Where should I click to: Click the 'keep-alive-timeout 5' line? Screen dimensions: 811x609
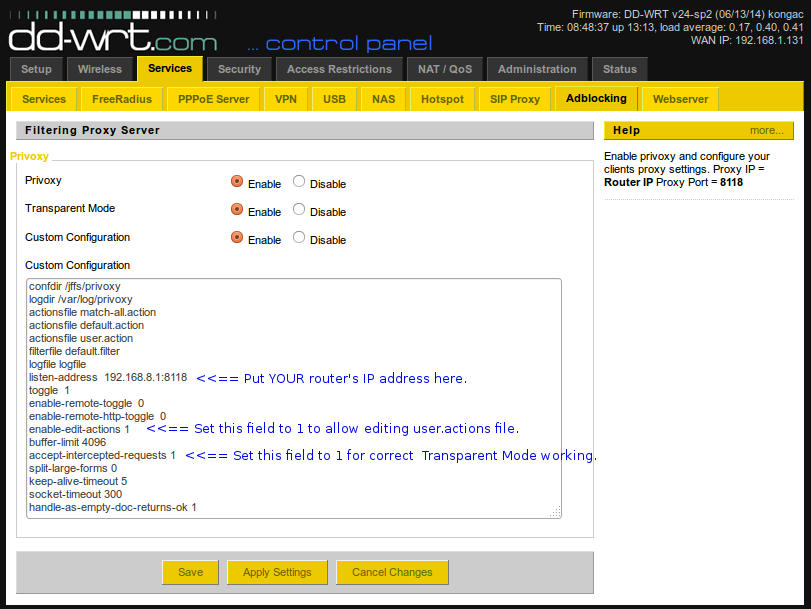click(x=78, y=481)
